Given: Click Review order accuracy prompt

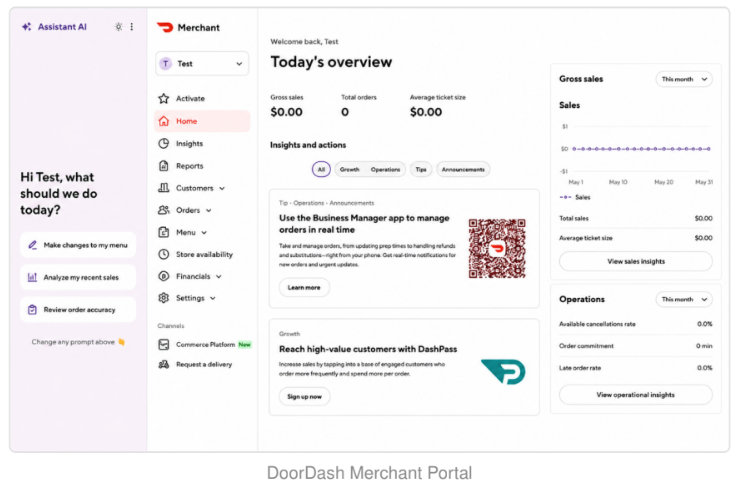Looking at the screenshot, I should pos(78,310).
